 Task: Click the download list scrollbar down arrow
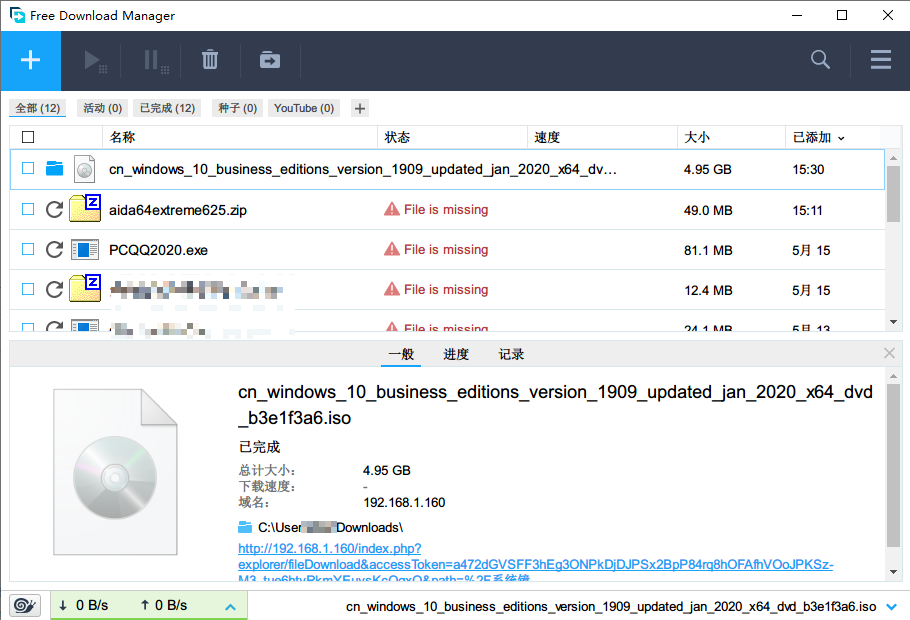(893, 322)
